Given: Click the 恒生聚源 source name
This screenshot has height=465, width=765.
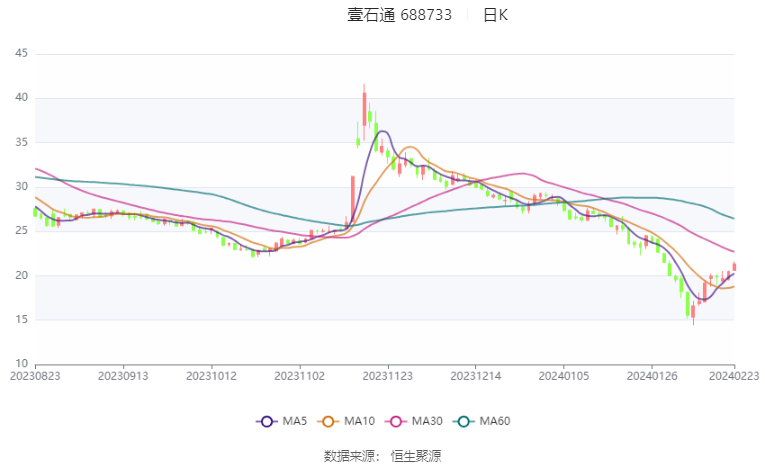Looking at the screenshot, I should pyautogui.click(x=416, y=456).
